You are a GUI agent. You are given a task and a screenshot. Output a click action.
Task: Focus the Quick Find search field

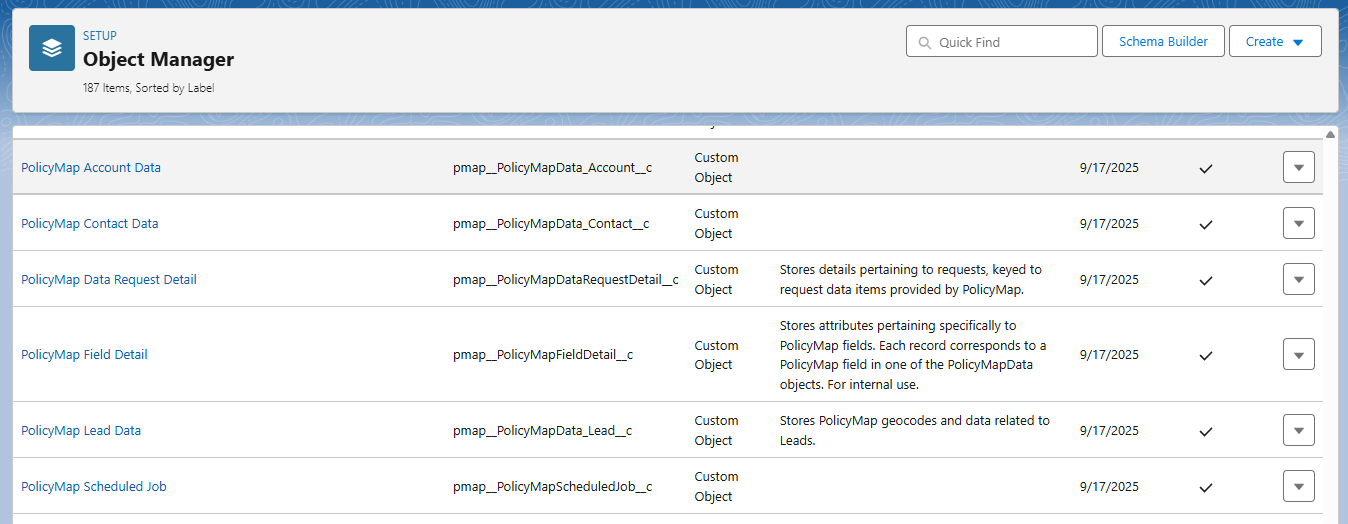[x=1012, y=42]
